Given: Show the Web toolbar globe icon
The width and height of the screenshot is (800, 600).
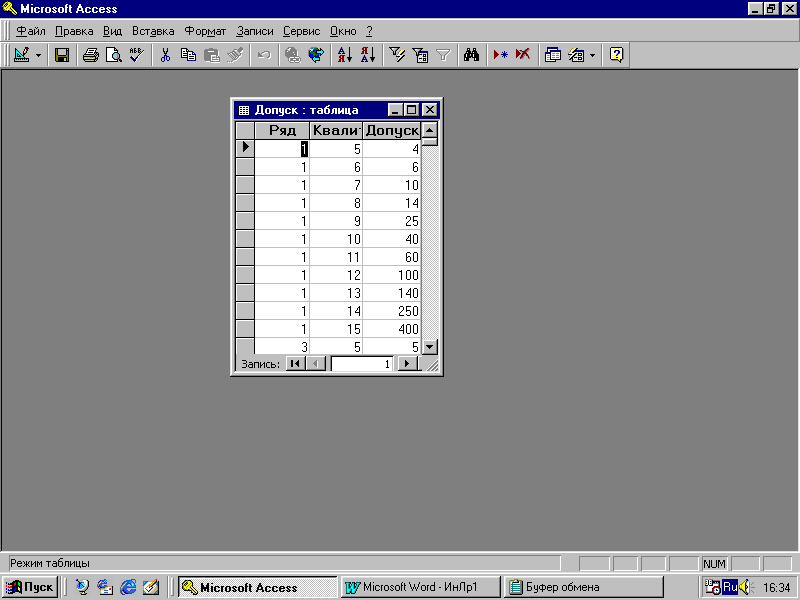Looking at the screenshot, I should [x=316, y=55].
